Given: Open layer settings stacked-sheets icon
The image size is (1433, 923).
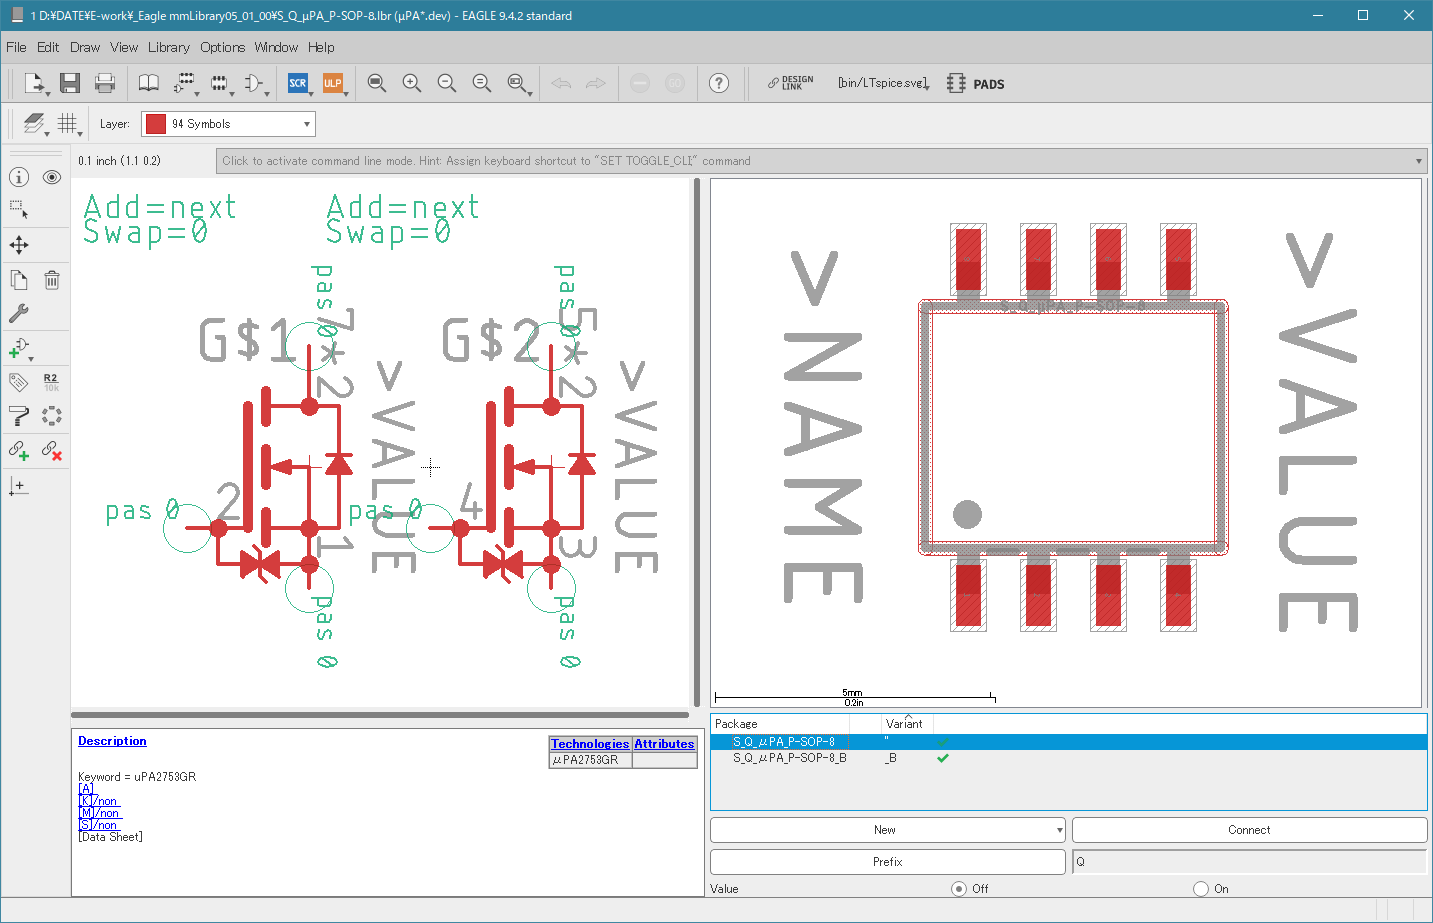Looking at the screenshot, I should (x=35, y=124).
